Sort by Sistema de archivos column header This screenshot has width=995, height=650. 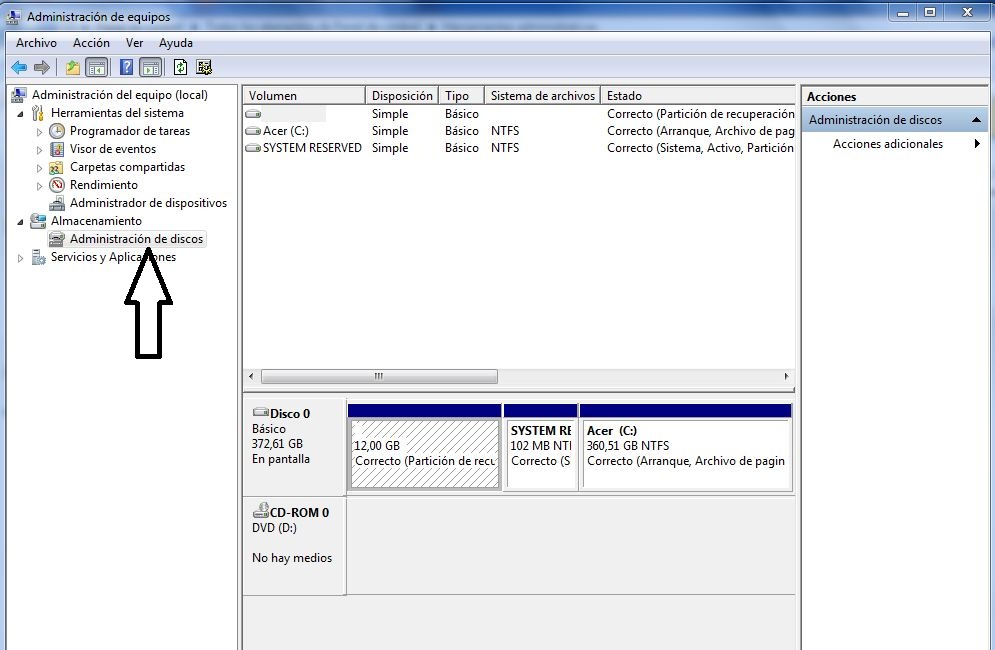(543, 95)
